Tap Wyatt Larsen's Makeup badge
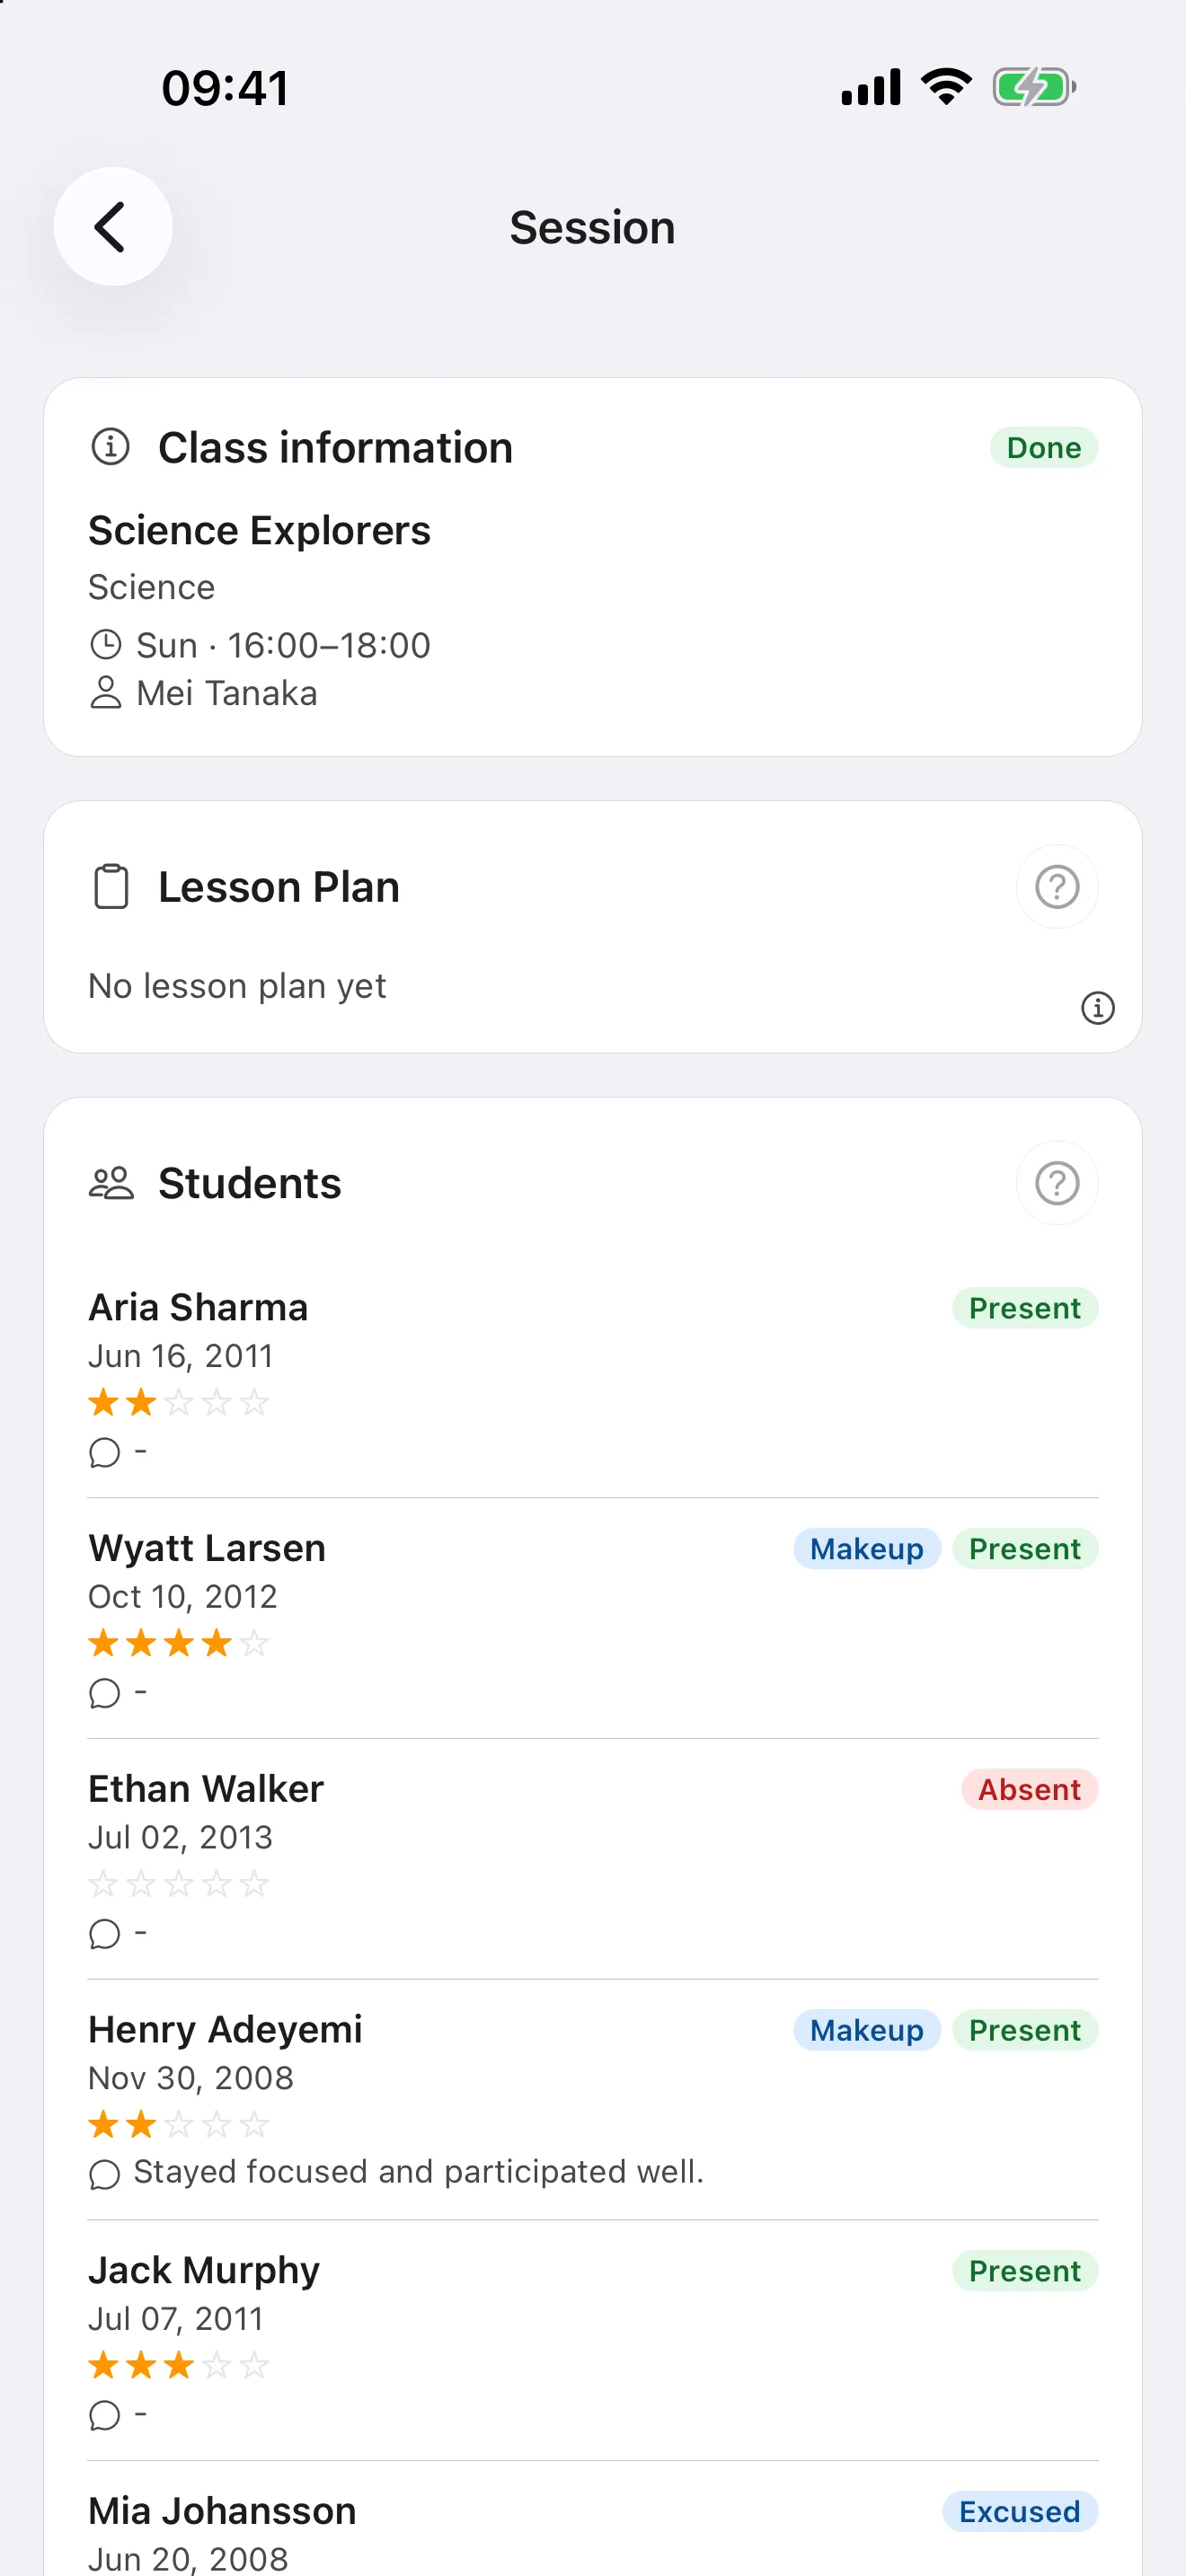 point(866,1549)
